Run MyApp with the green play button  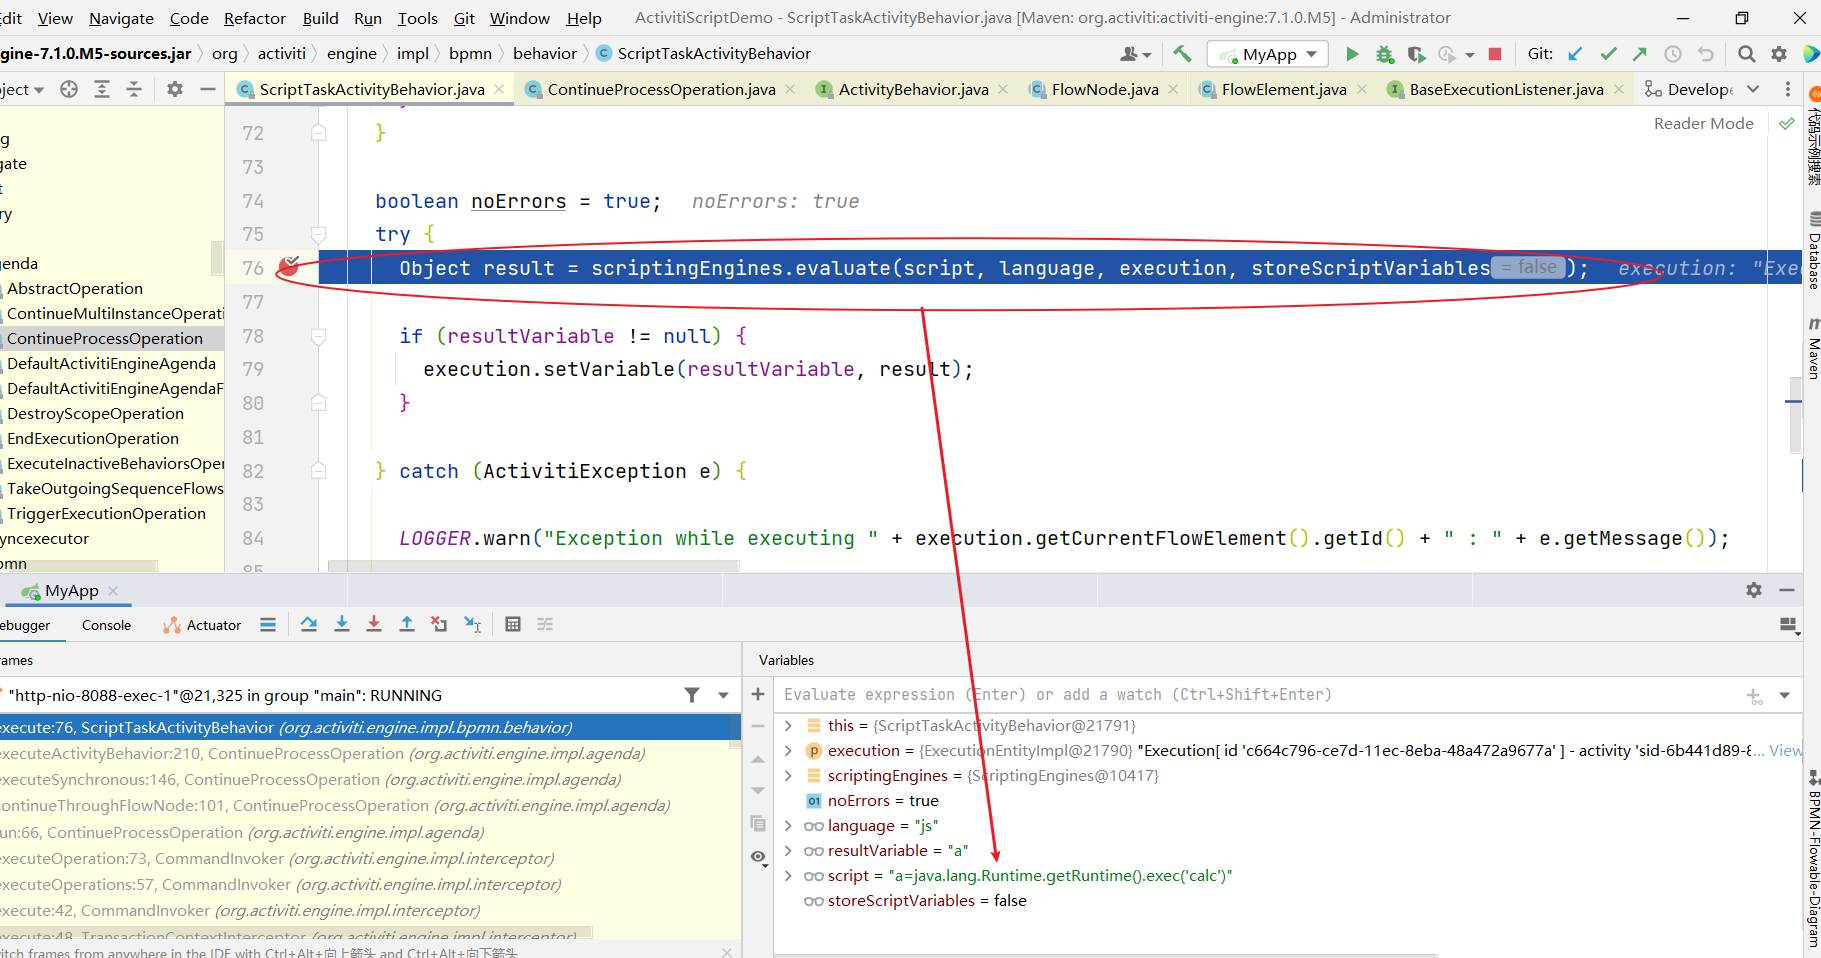[1352, 54]
